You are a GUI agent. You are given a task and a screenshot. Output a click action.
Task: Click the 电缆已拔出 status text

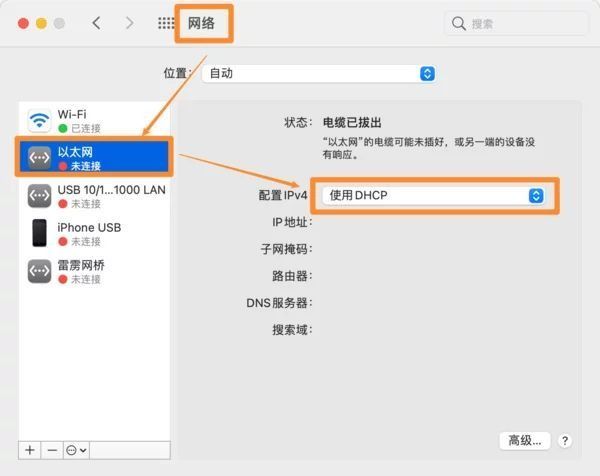point(352,122)
